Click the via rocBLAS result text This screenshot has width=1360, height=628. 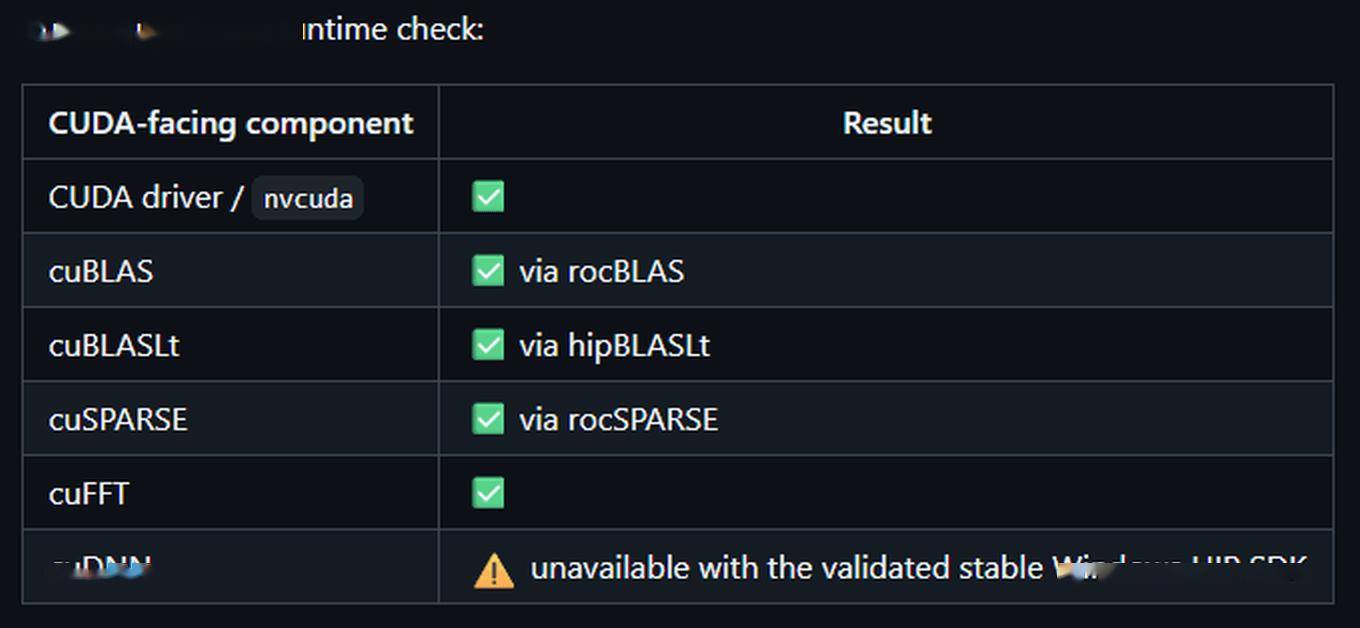[602, 271]
